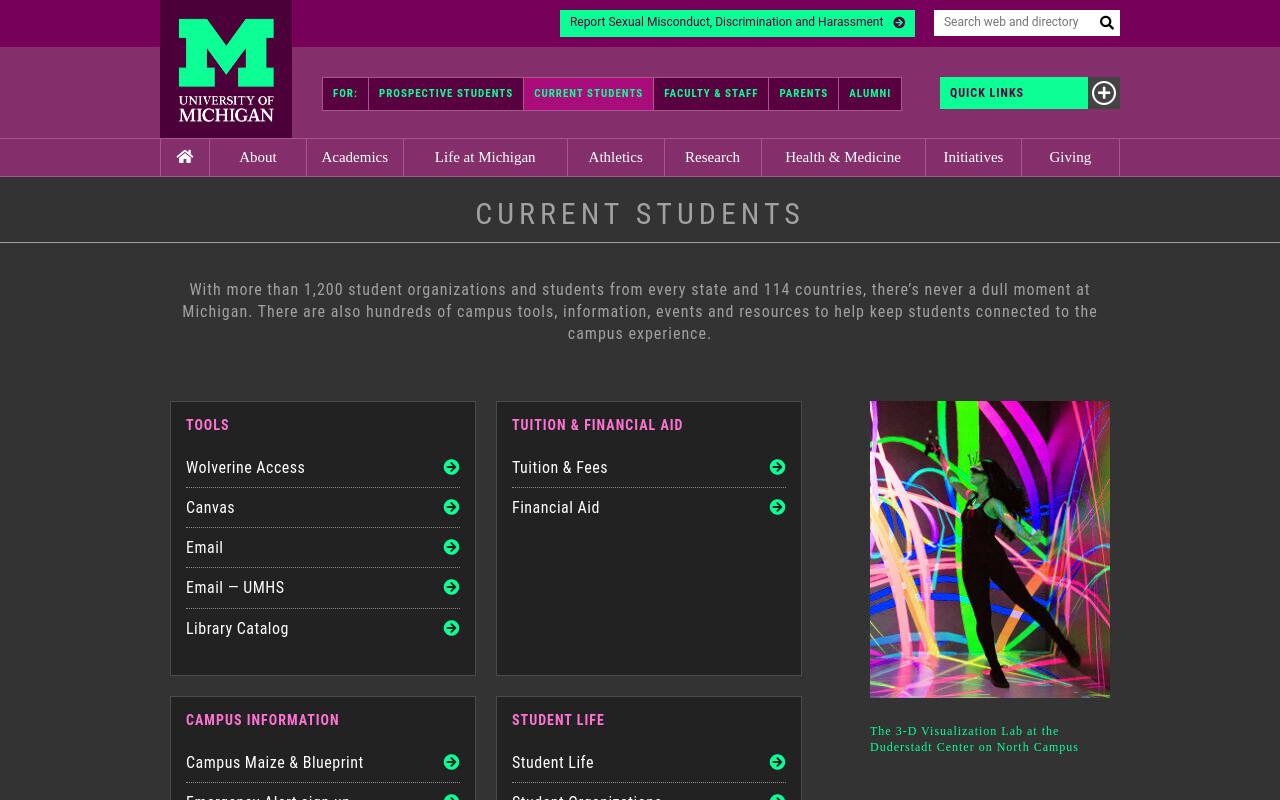Open the Email link under Tools
The image size is (1280, 800).
point(204,547)
